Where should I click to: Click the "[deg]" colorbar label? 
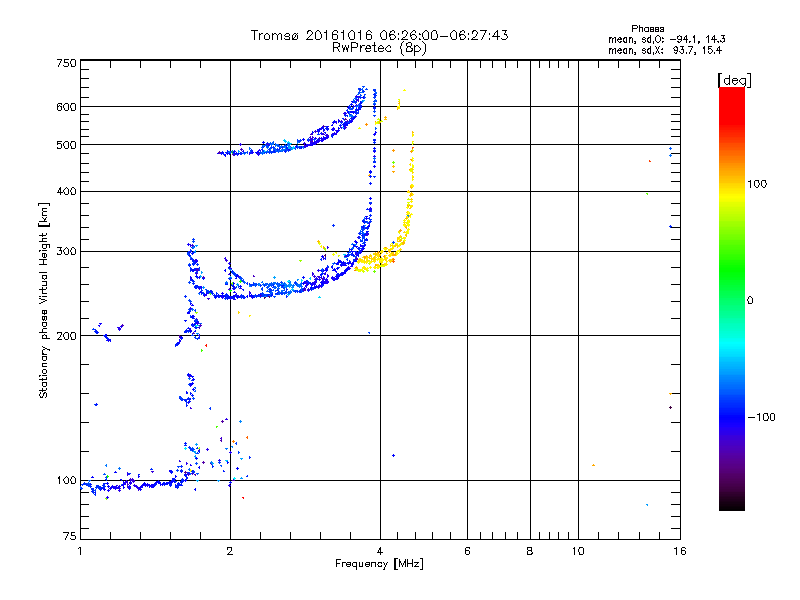coord(734,80)
